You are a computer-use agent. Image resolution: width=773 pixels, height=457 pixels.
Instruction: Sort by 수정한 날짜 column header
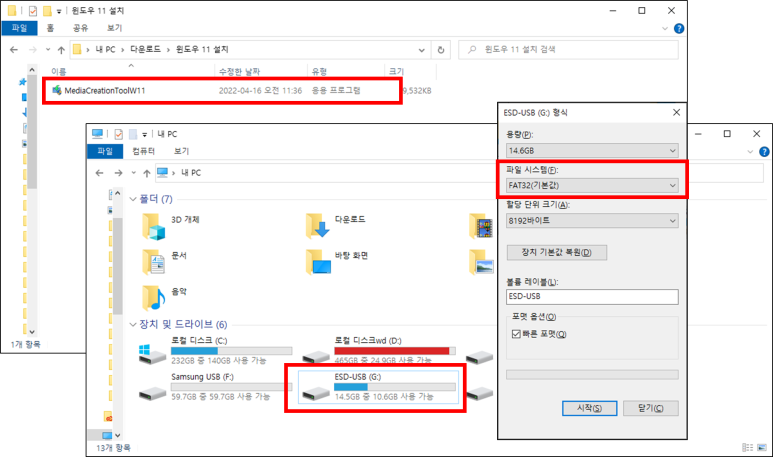tap(240, 71)
